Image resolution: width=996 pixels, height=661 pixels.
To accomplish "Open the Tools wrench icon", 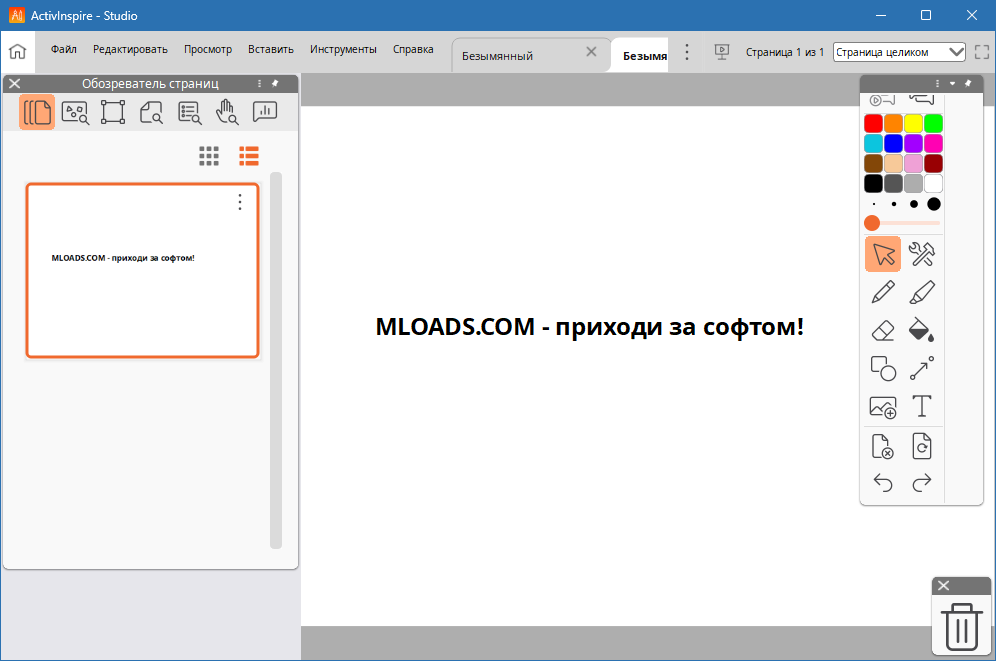I will [922, 254].
